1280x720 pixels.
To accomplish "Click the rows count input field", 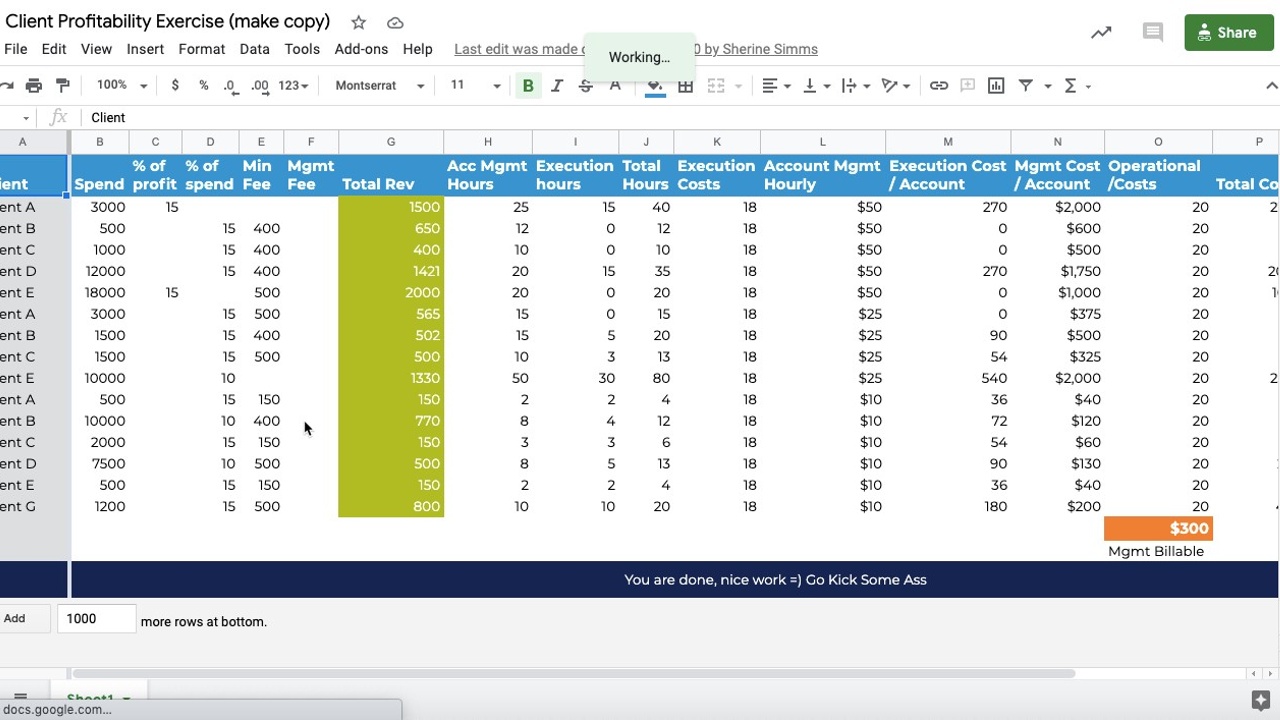I will pos(96,619).
